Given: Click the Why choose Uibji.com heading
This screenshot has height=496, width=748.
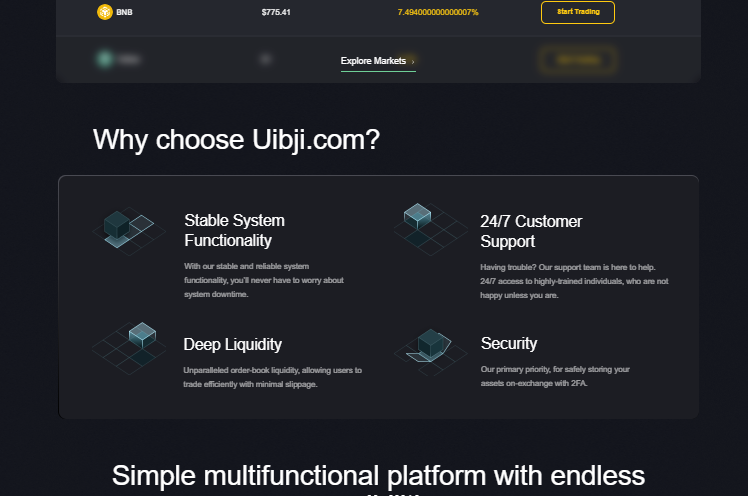Looking at the screenshot, I should pyautogui.click(x=236, y=140).
